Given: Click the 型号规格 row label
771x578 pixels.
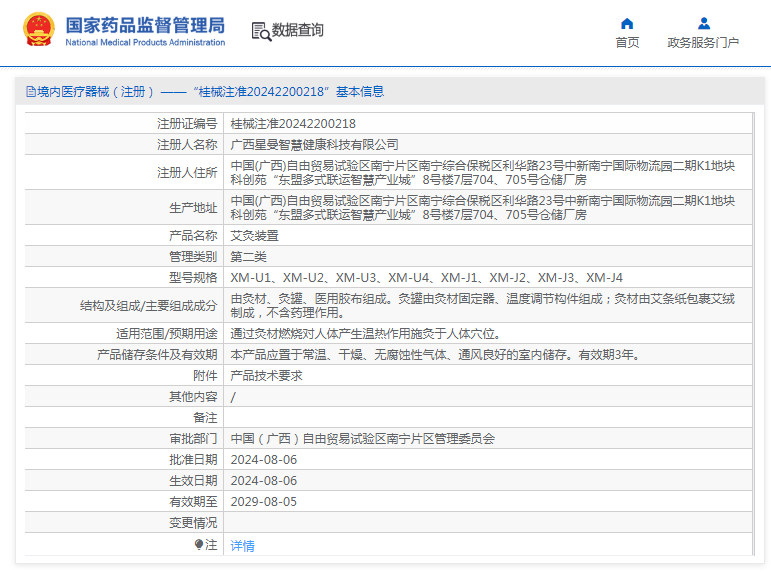Looking at the screenshot, I should (193, 278).
